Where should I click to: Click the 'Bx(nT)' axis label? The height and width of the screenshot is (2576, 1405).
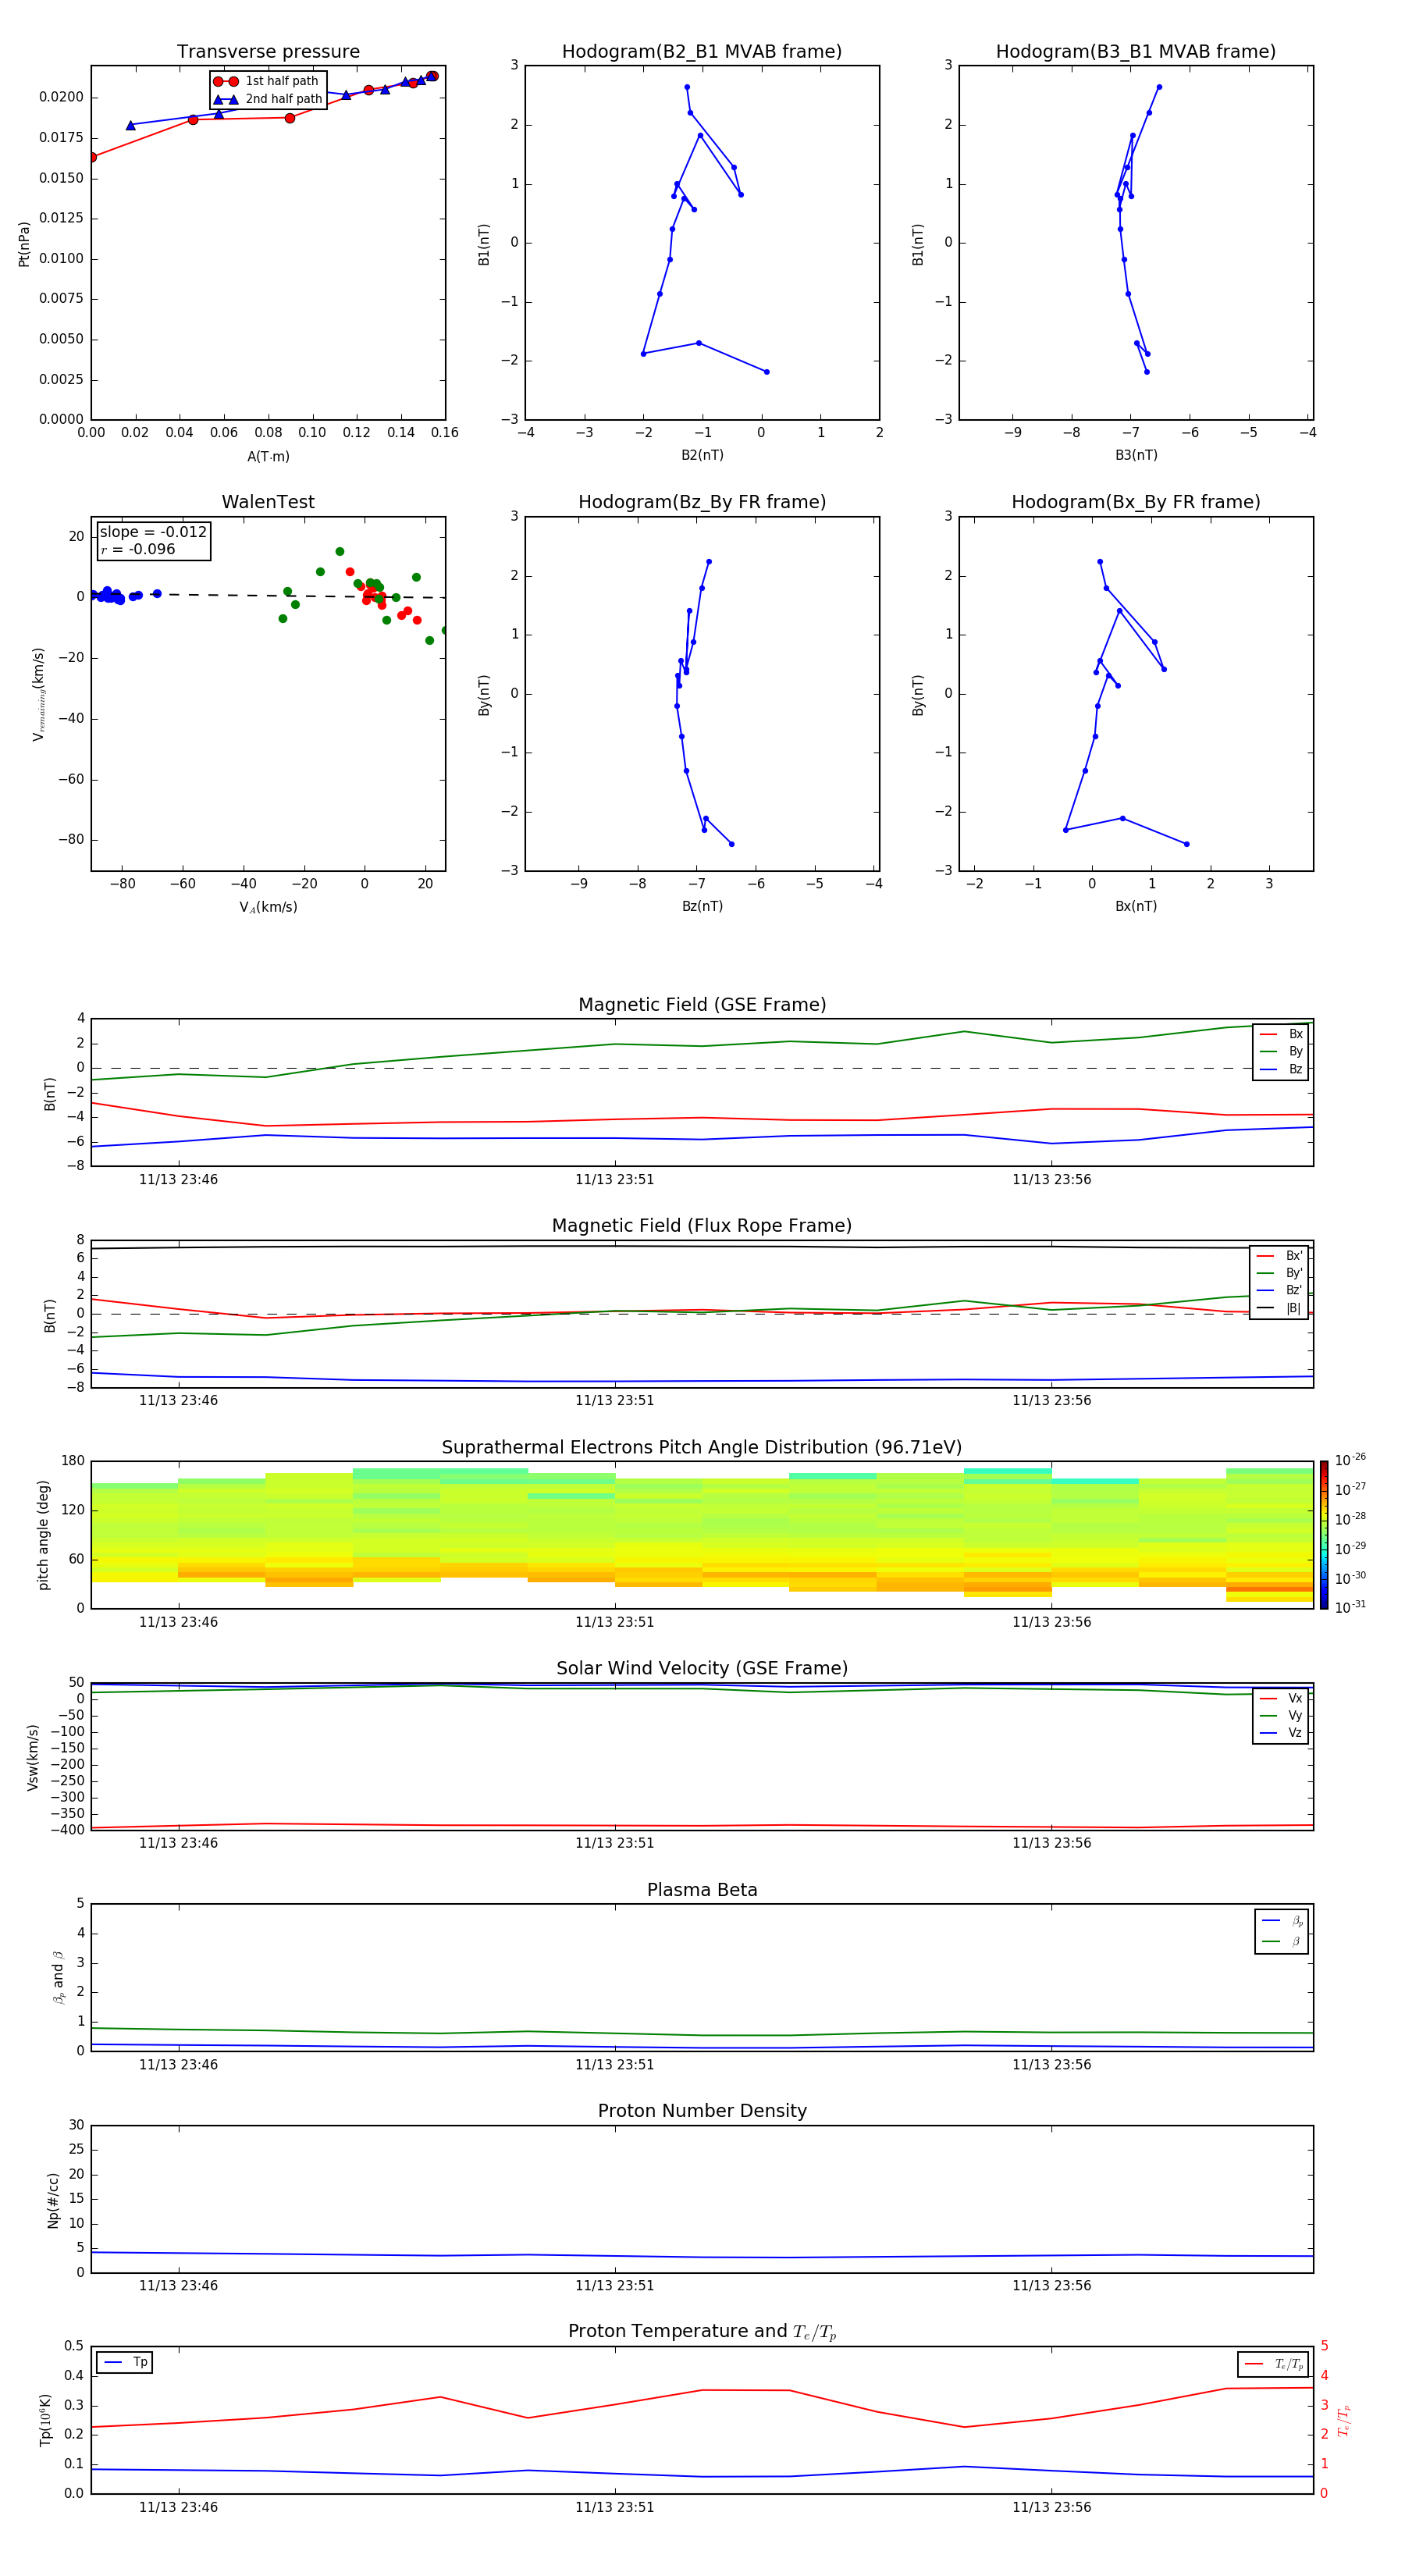[1136, 906]
